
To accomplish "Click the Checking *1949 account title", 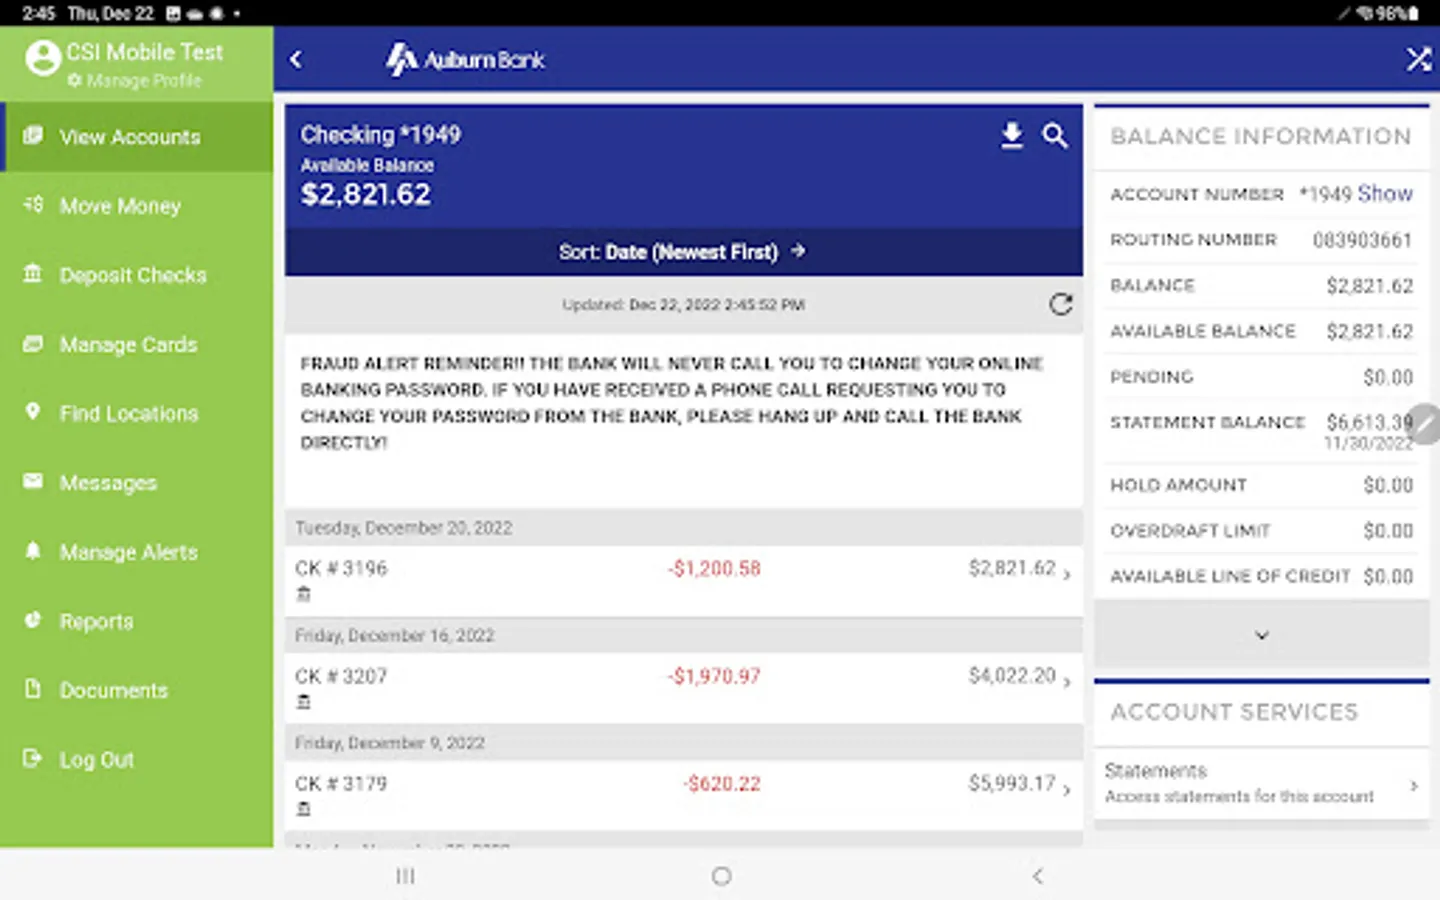I will pyautogui.click(x=381, y=135).
